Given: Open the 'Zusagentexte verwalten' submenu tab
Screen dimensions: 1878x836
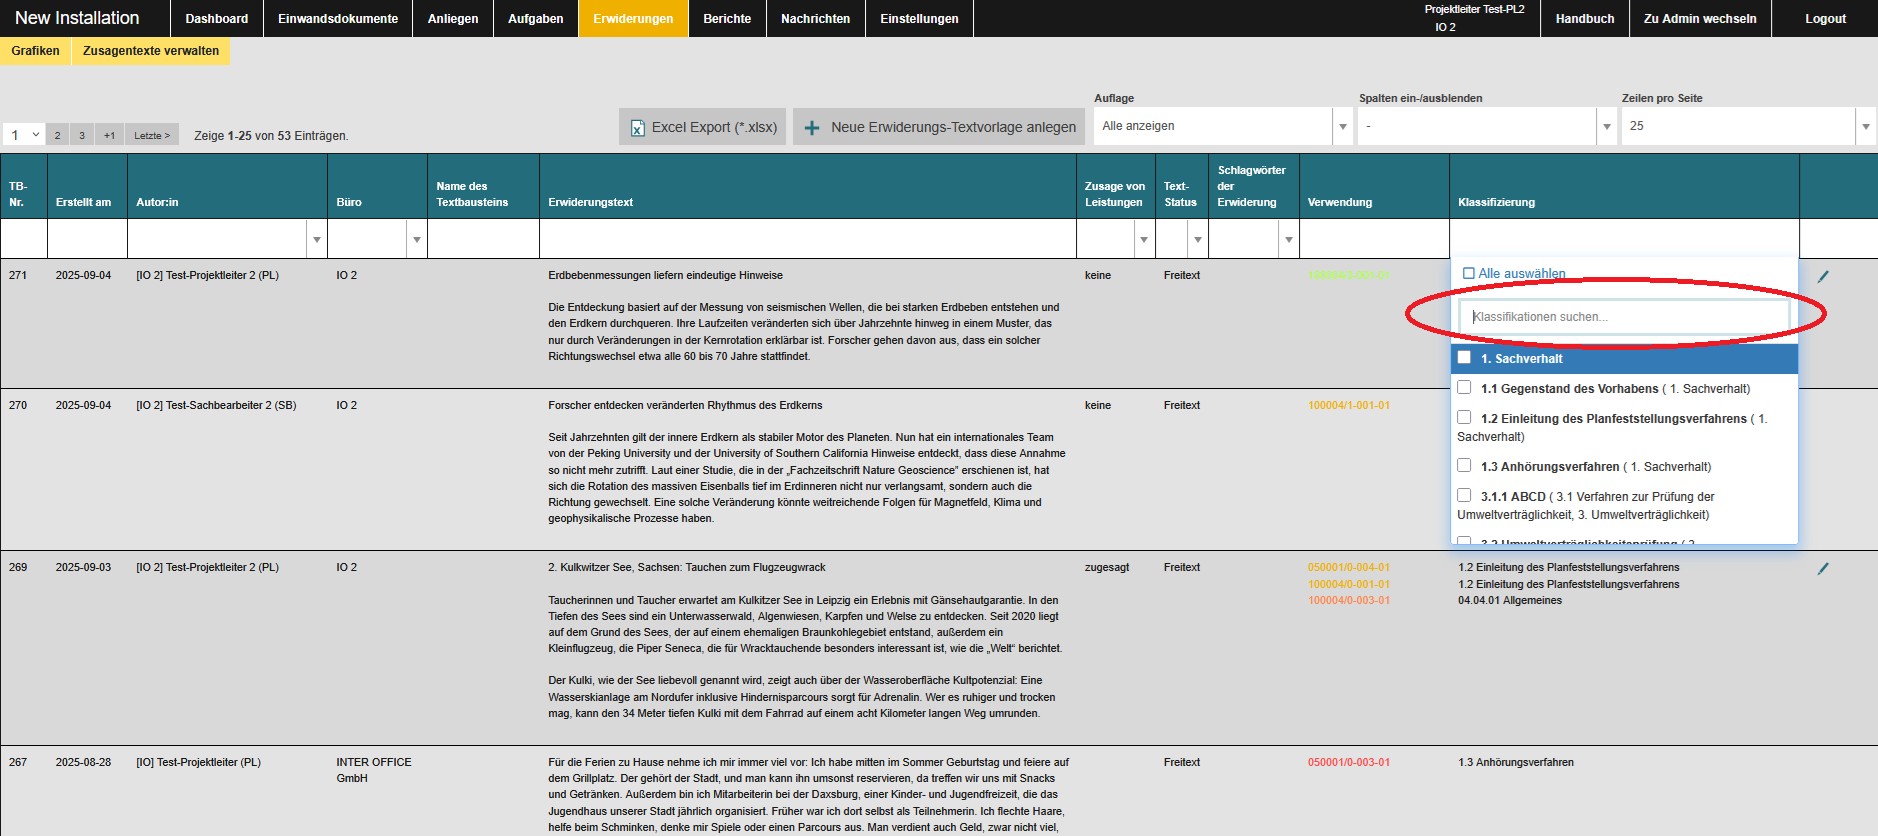Looking at the screenshot, I should [151, 51].
